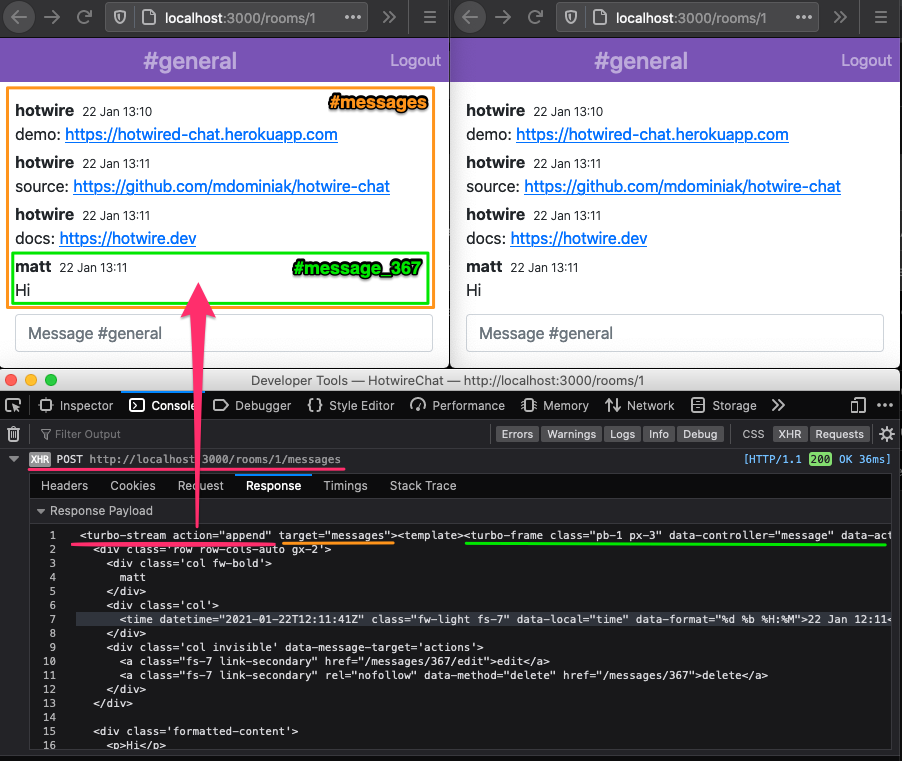
Task: Go back in the right browser window
Action: [x=470, y=17]
